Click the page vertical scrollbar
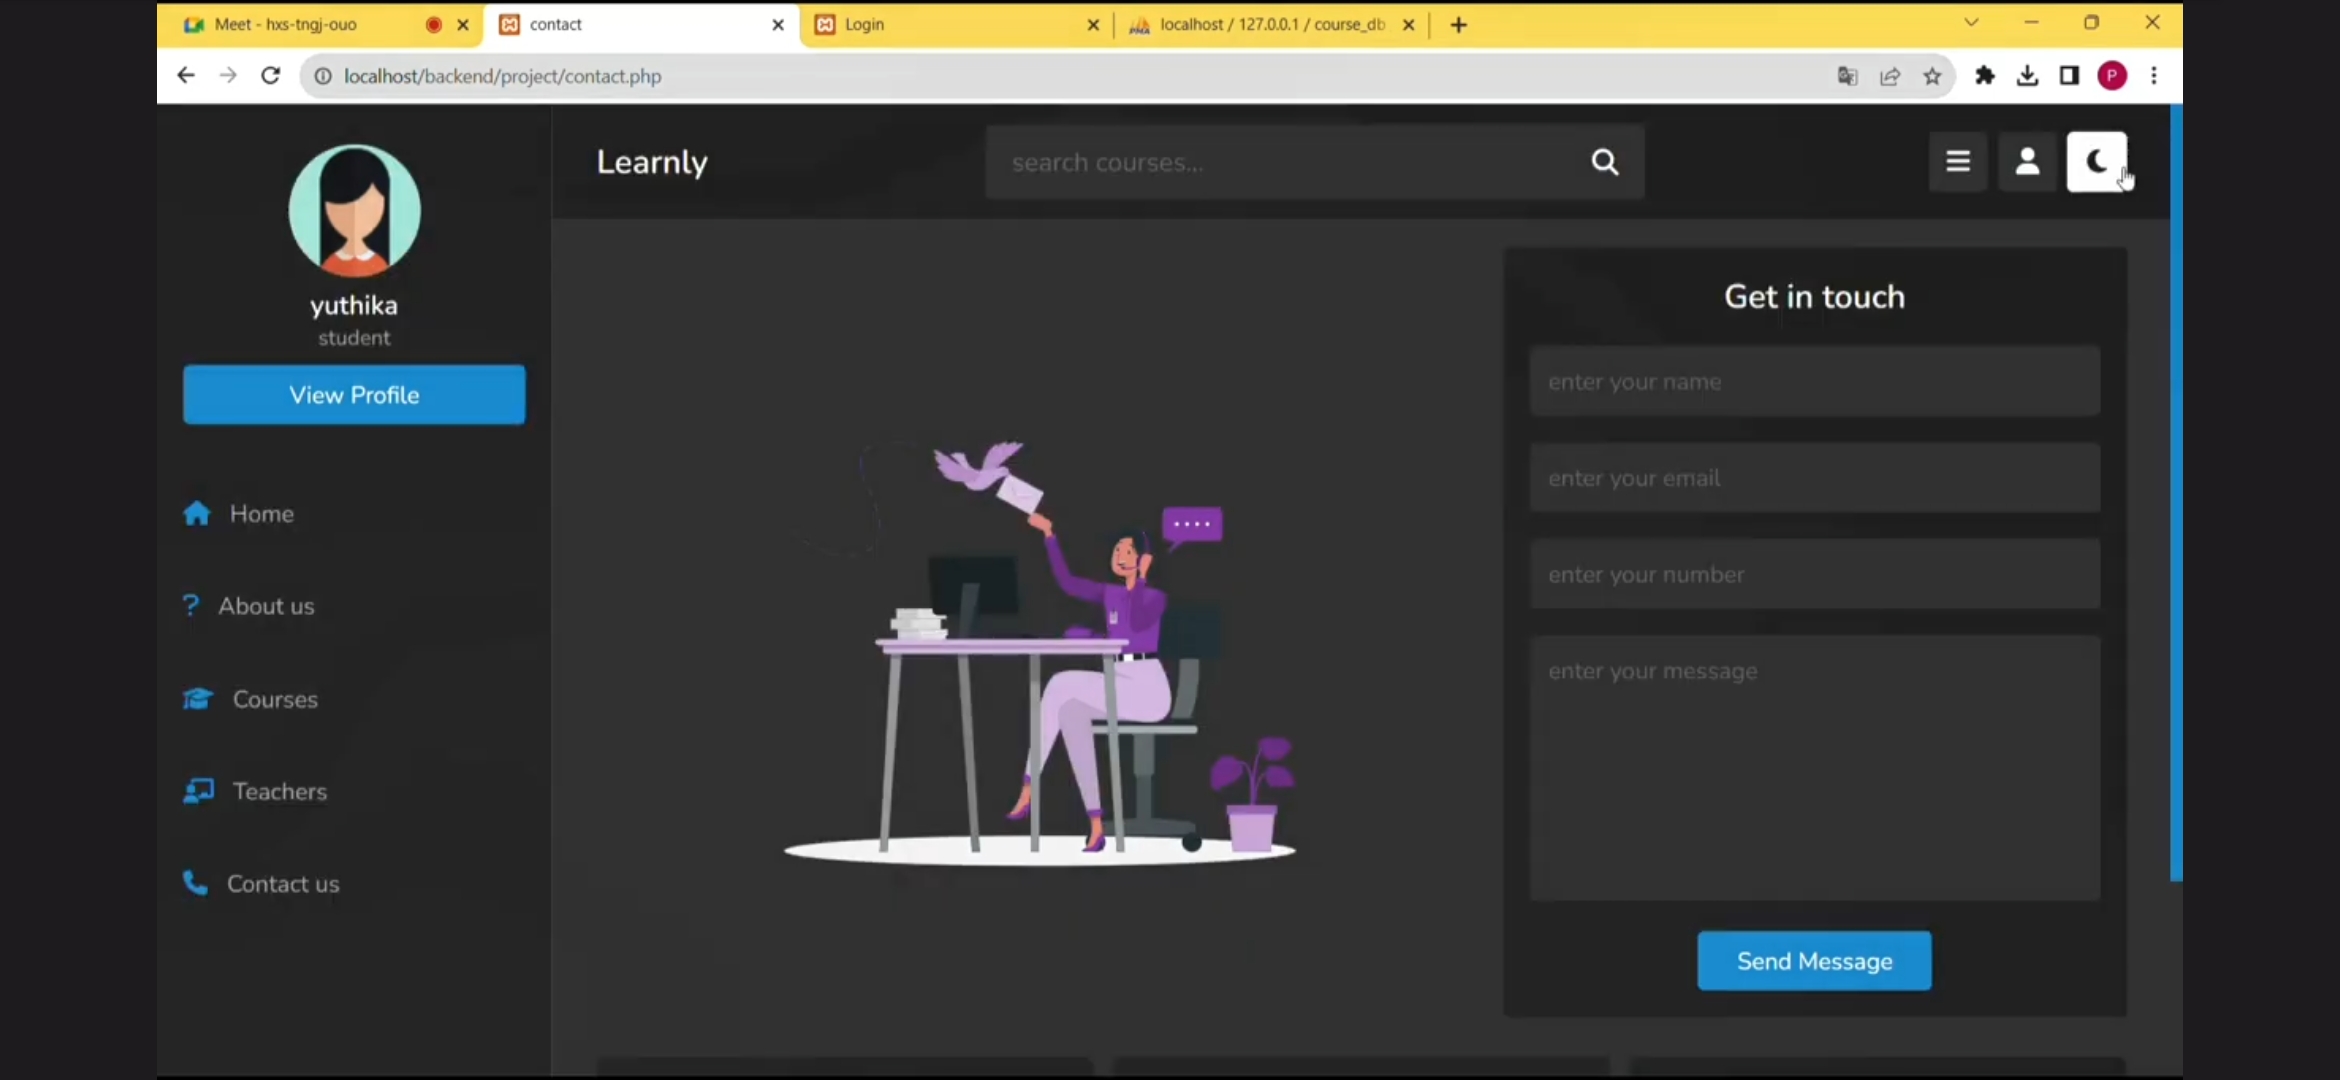Viewport: 2340px width, 1080px height. 2175,490
